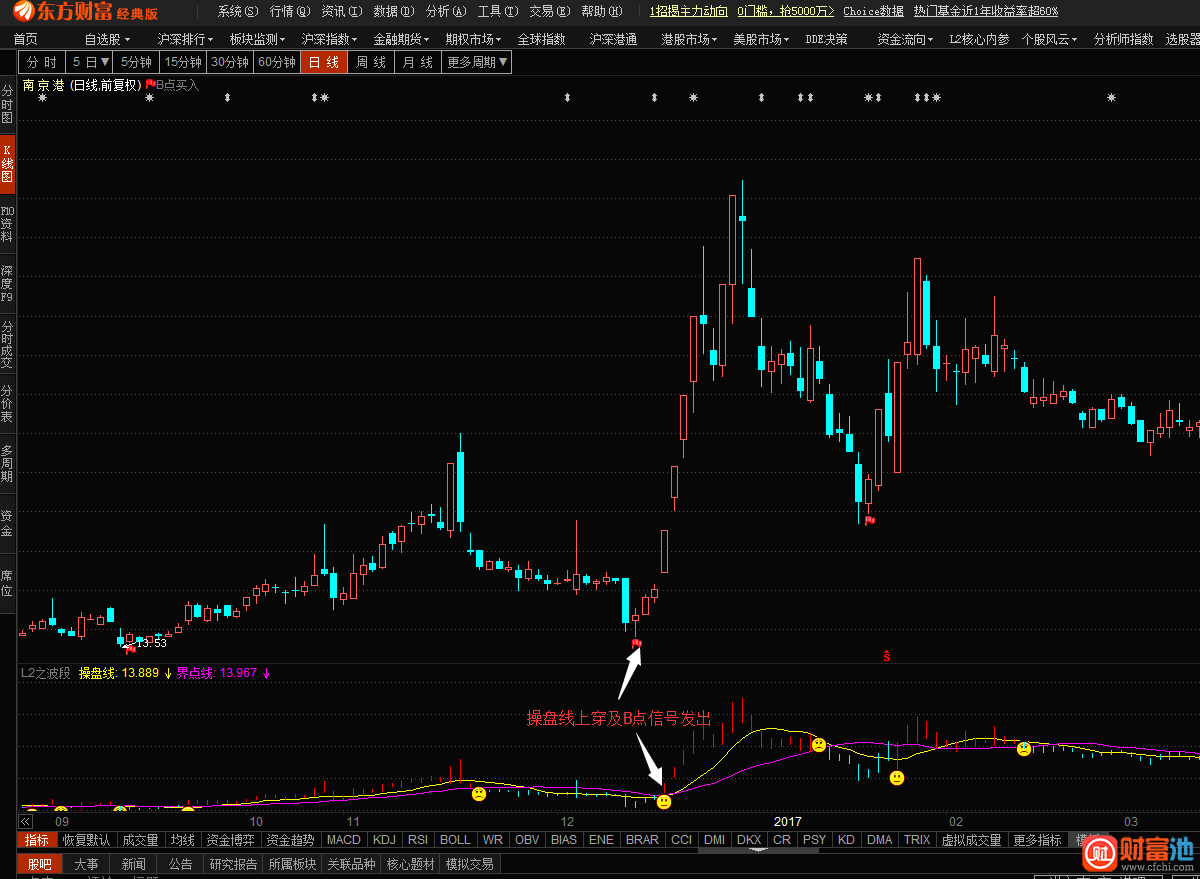1200x879 pixels.
Task: Click the smiley face at the December crossover
Action: [x=664, y=801]
